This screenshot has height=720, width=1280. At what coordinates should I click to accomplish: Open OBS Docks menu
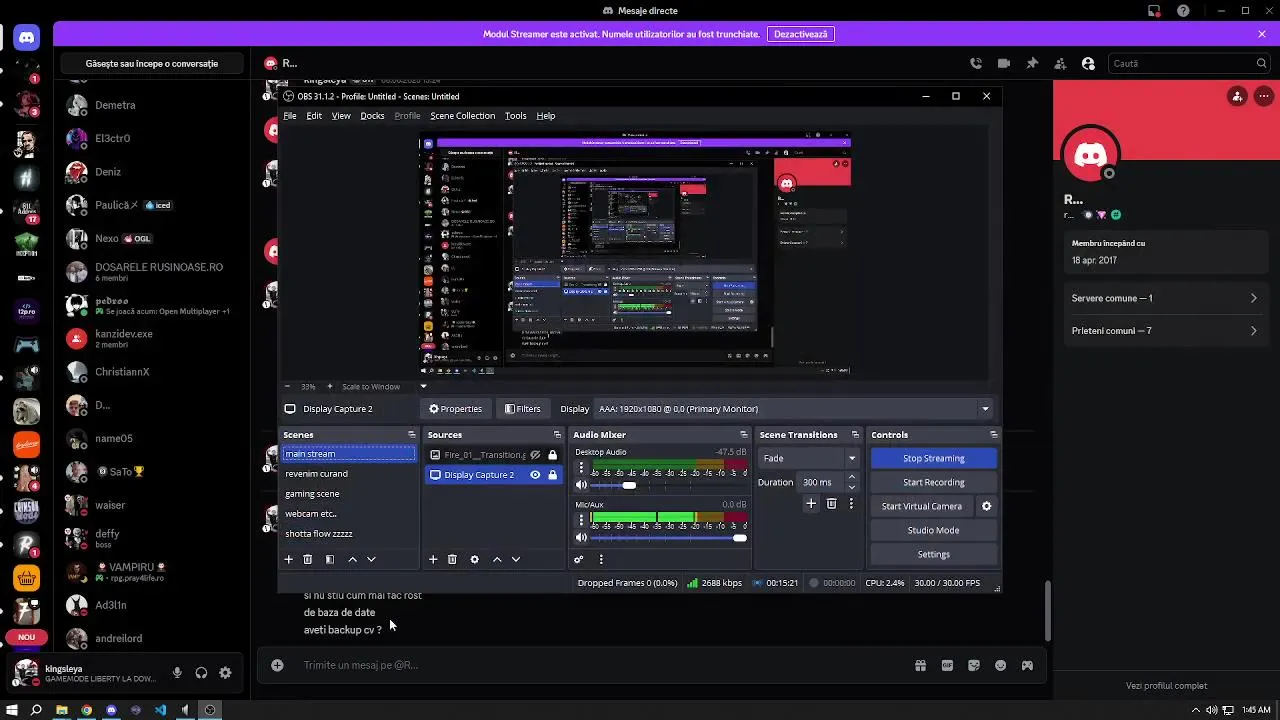tap(372, 116)
